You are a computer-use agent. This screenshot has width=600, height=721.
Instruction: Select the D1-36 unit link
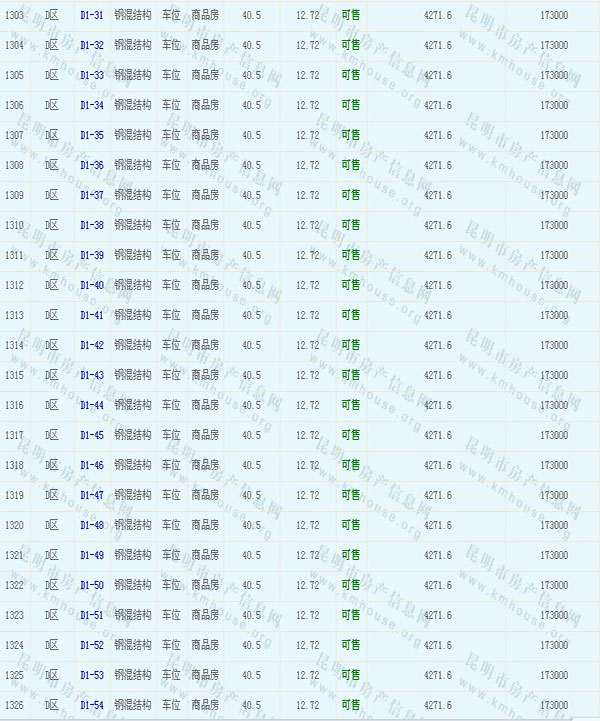coord(92,165)
